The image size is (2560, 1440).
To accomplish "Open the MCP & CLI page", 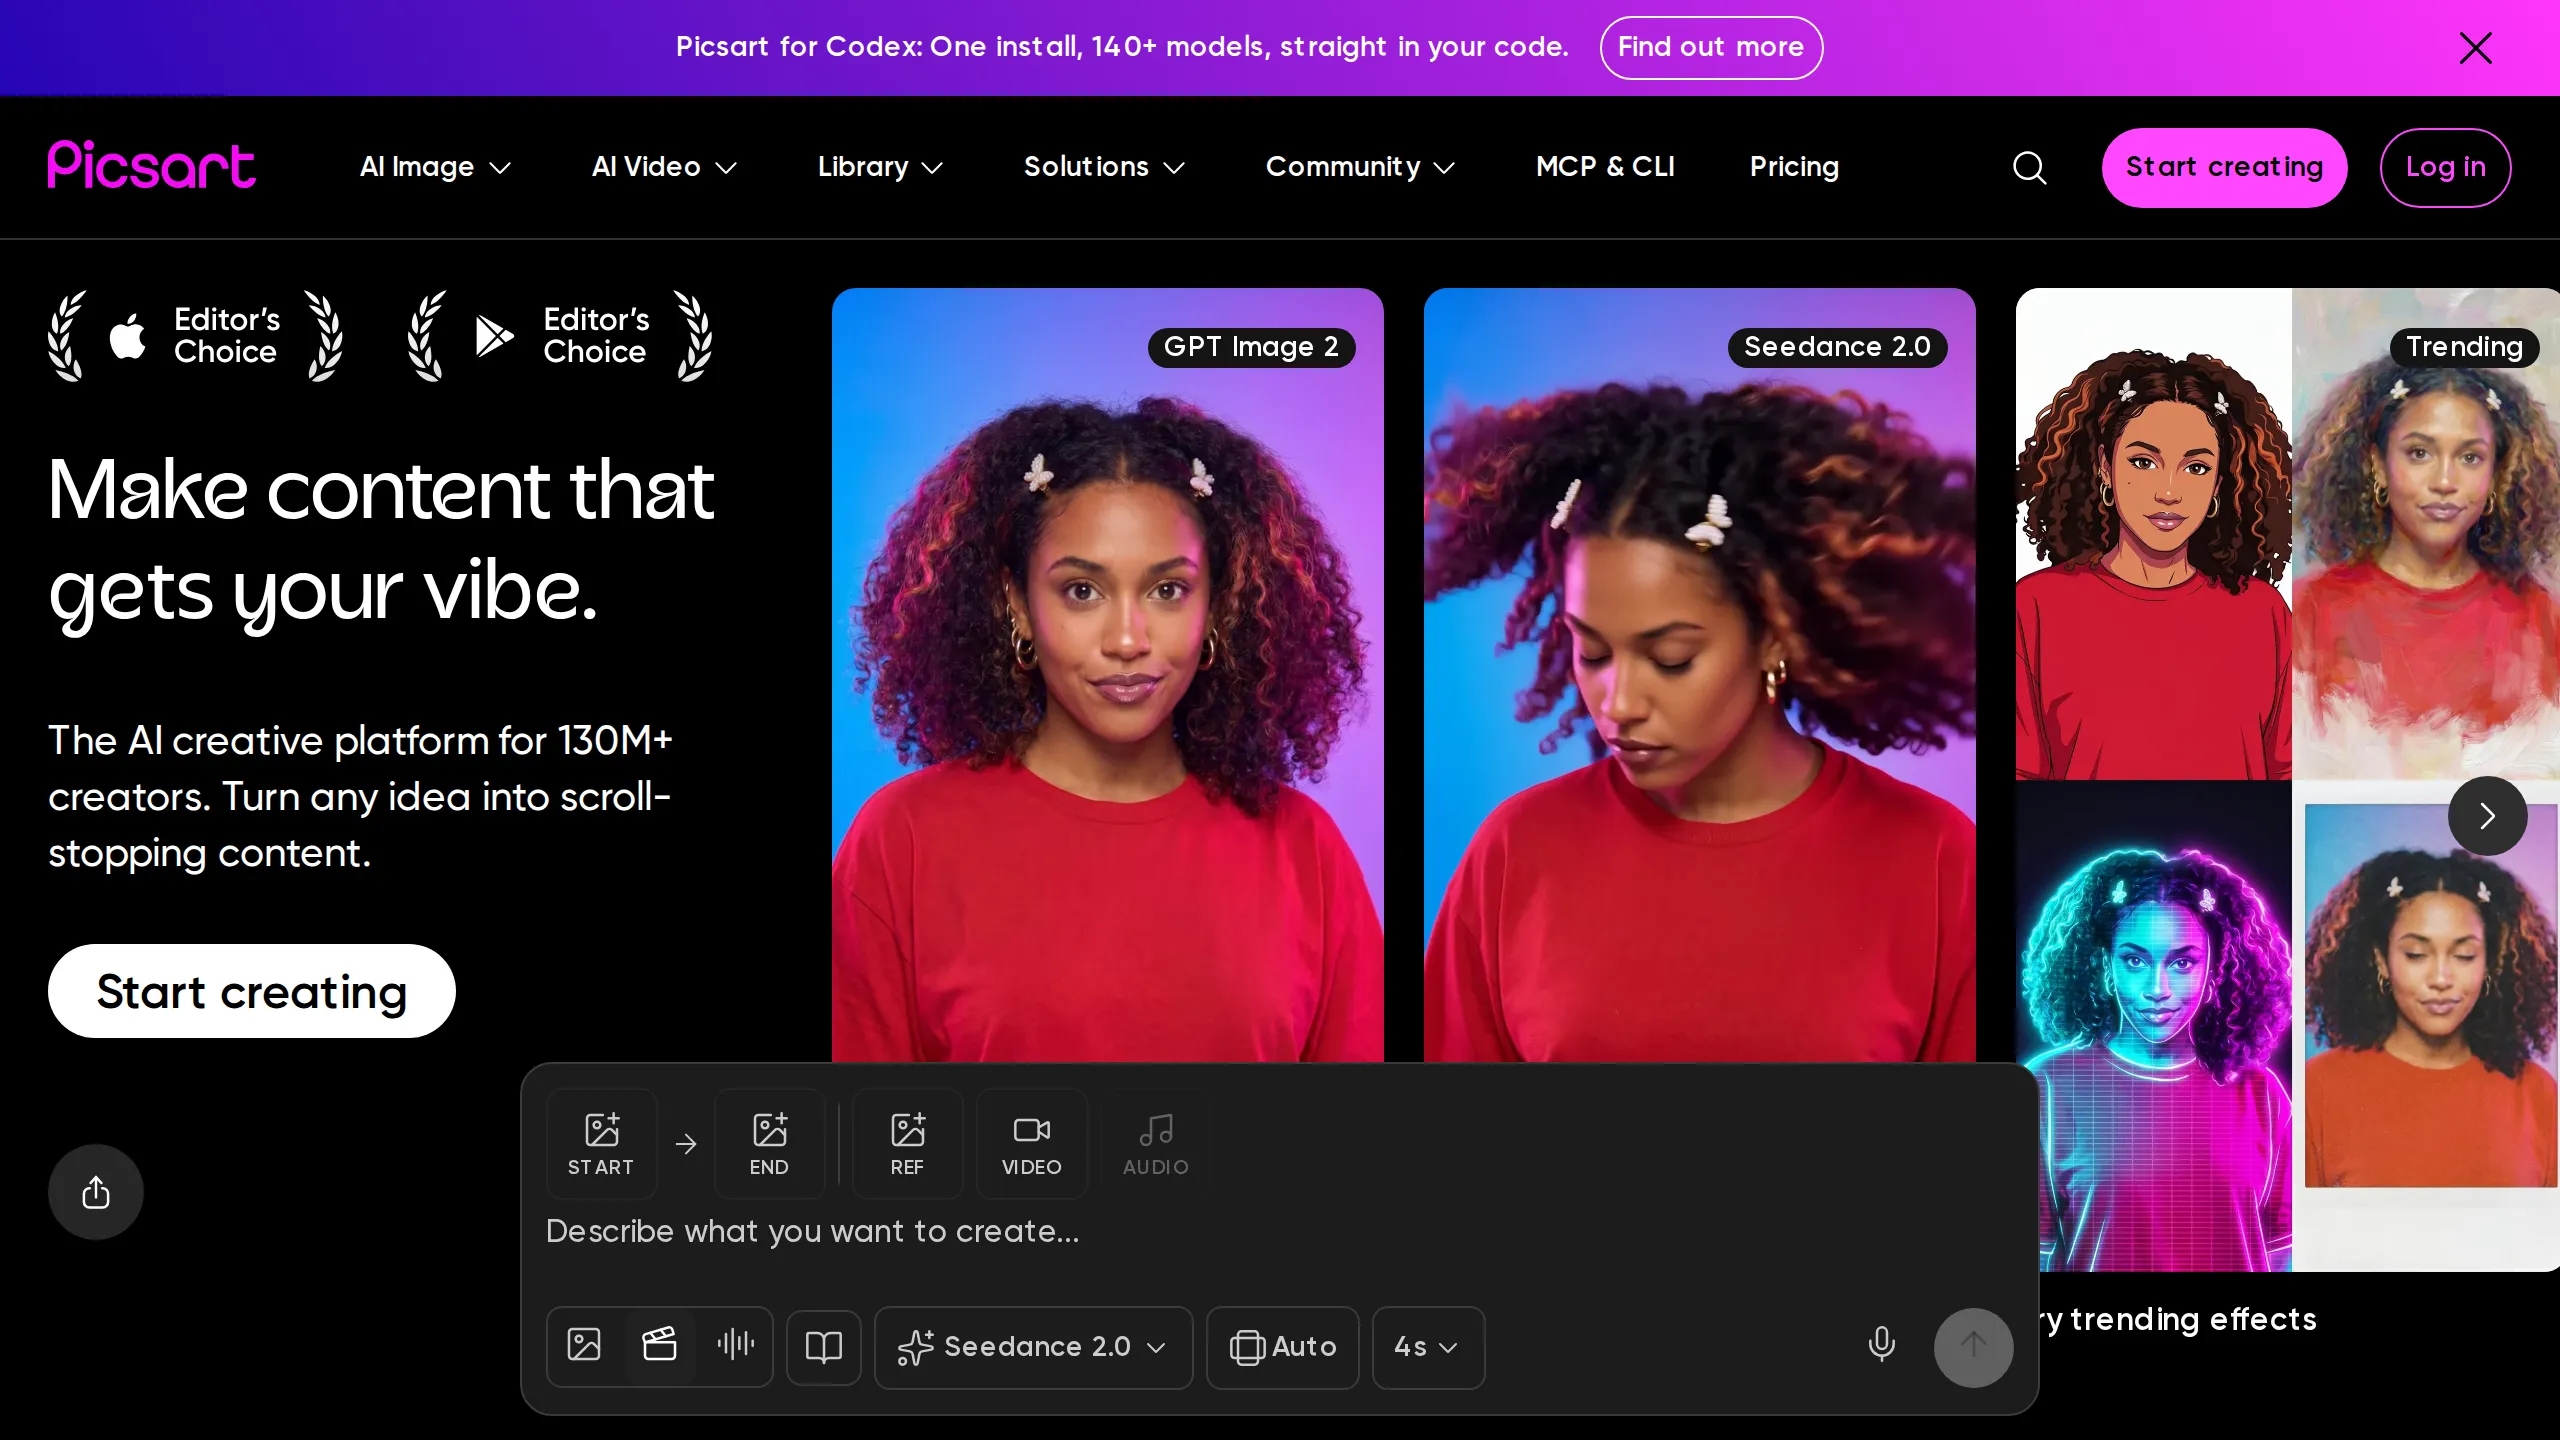I will coord(1604,167).
